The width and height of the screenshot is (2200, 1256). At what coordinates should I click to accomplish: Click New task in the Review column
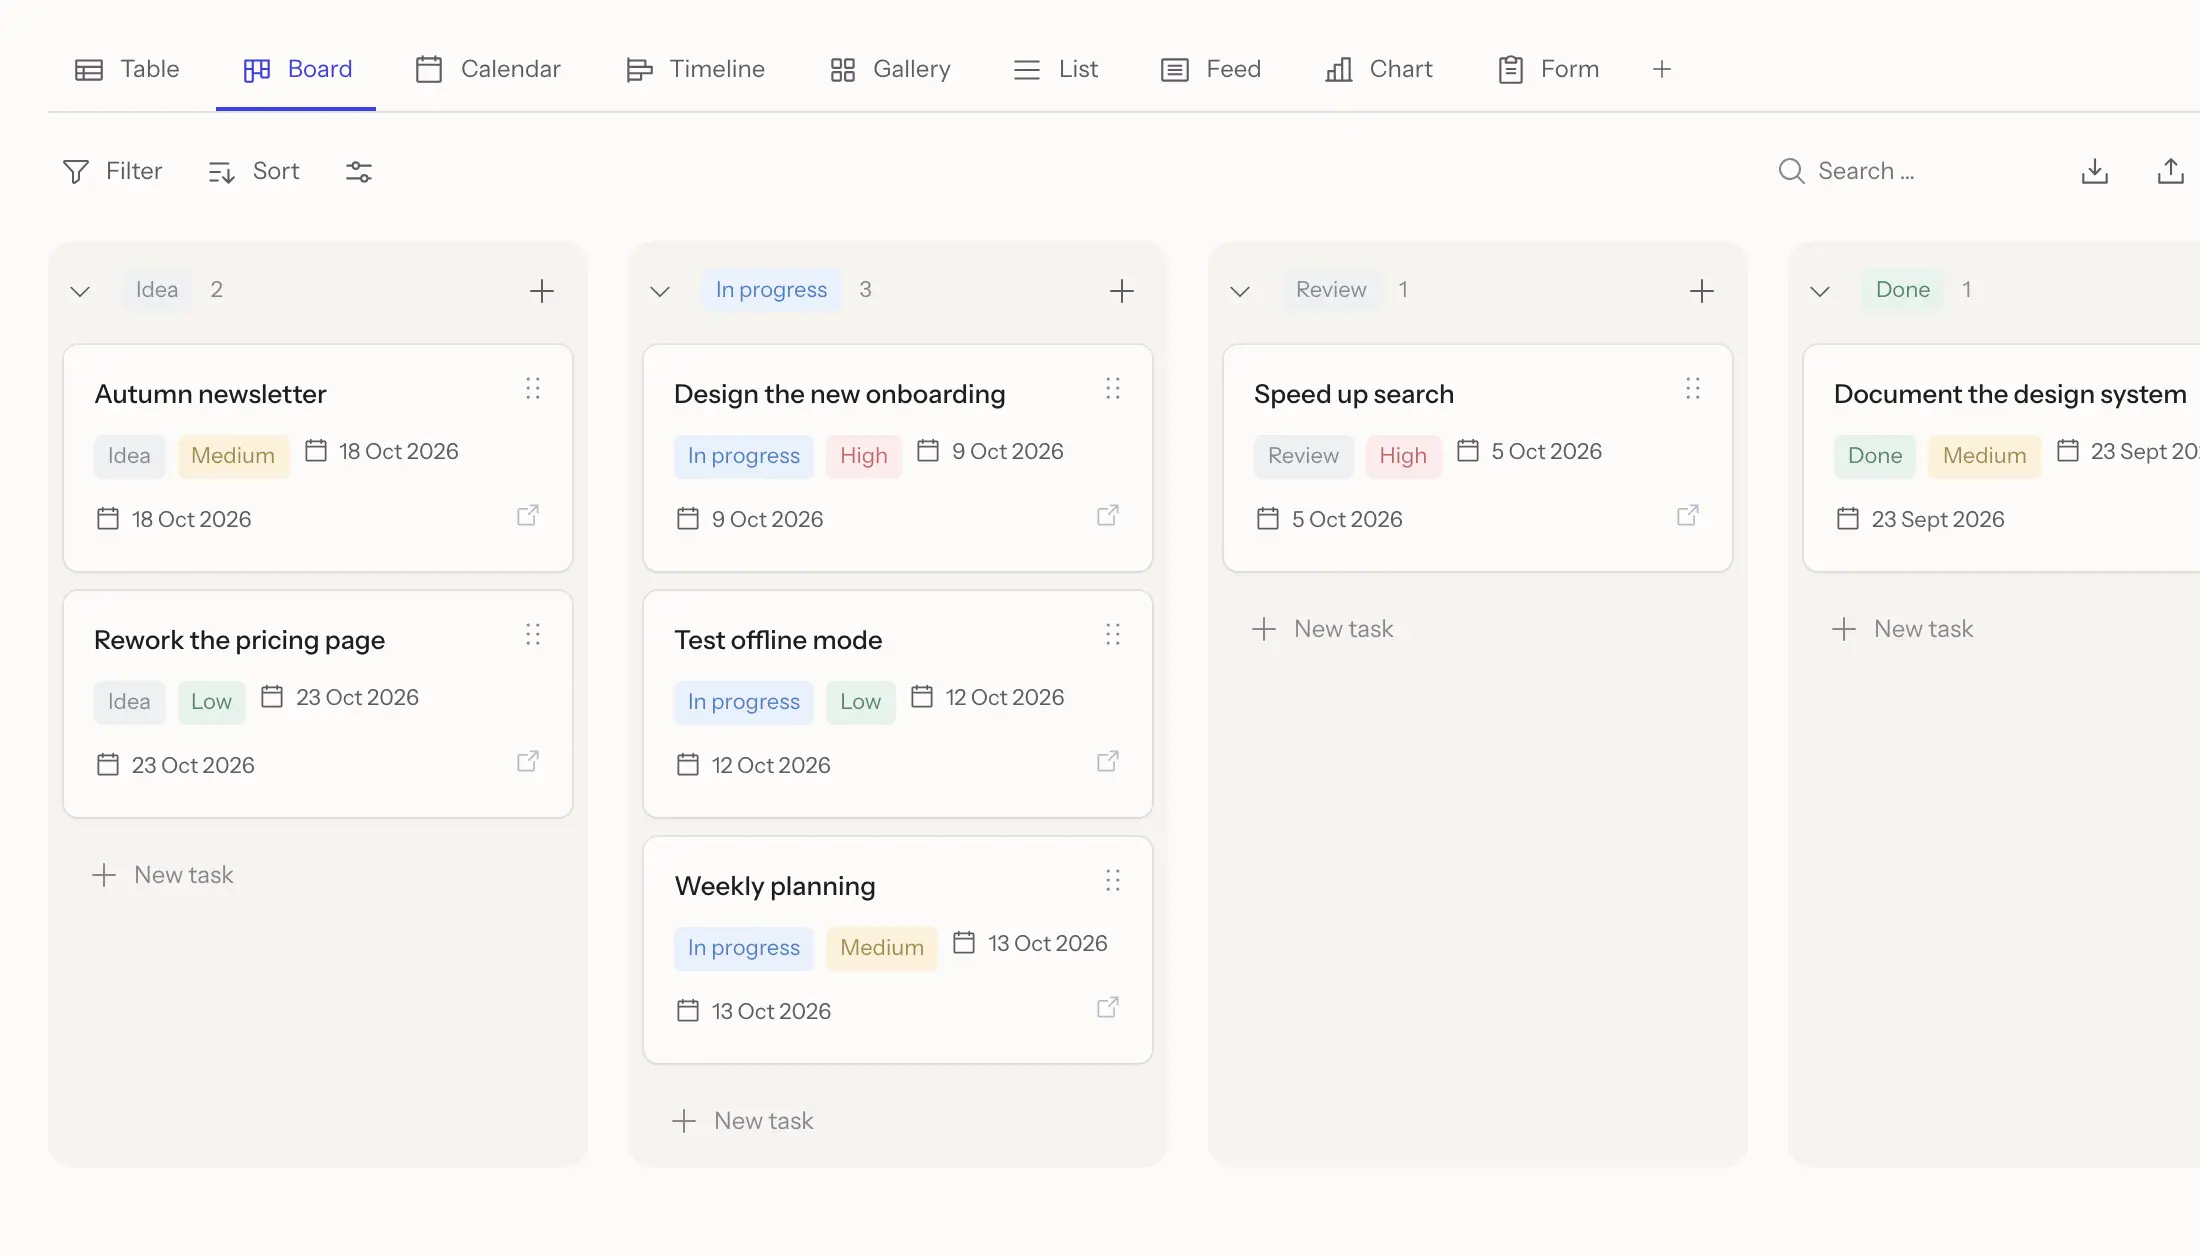[1323, 629]
